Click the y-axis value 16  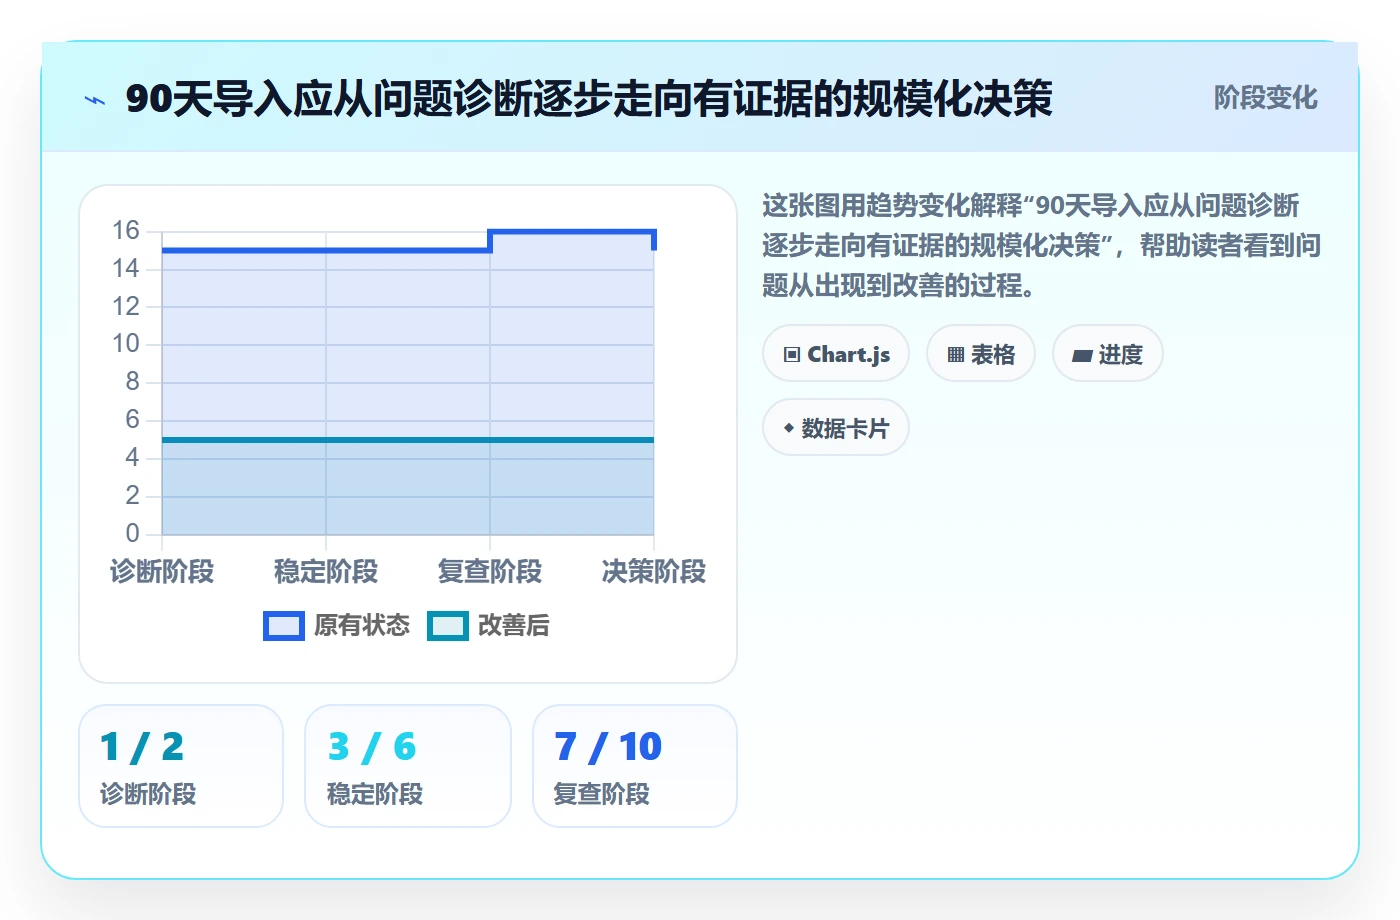tap(126, 231)
